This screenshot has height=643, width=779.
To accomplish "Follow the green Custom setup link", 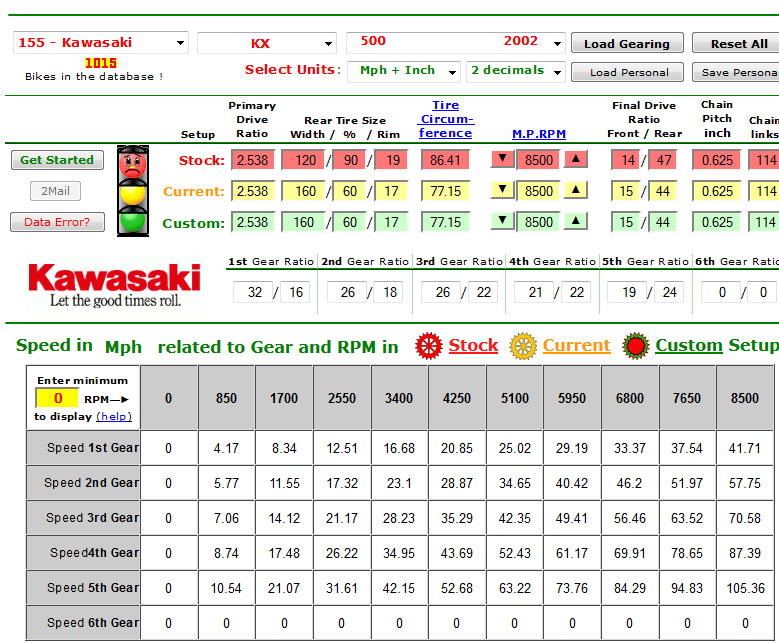I will (x=689, y=345).
